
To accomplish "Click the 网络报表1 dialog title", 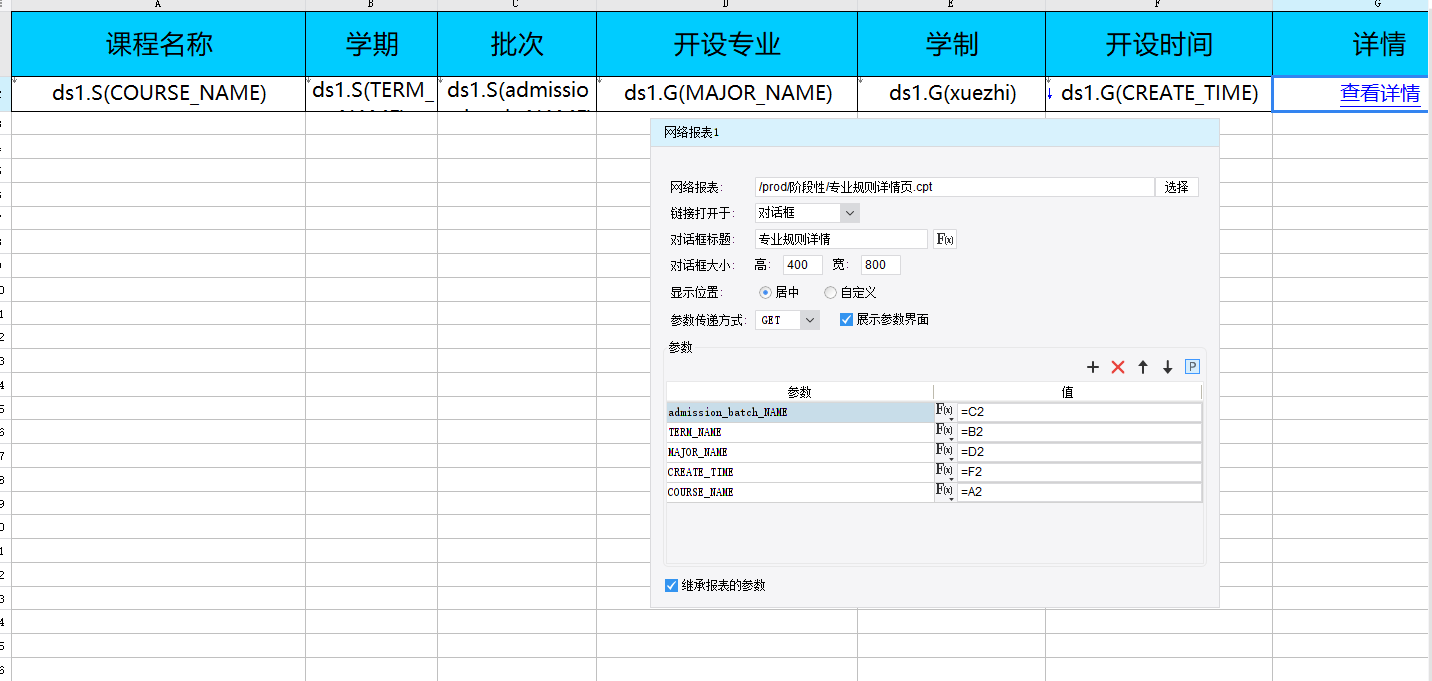I will coord(691,132).
